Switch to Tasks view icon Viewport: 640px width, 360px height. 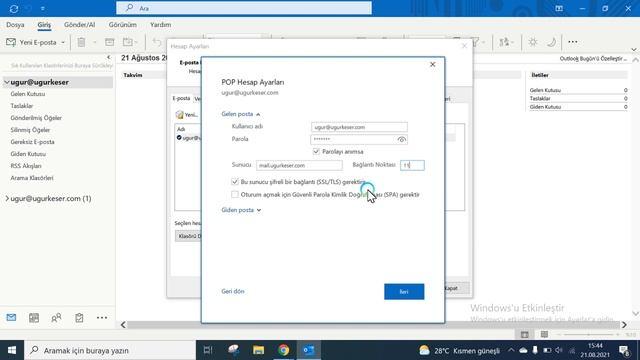(79, 318)
